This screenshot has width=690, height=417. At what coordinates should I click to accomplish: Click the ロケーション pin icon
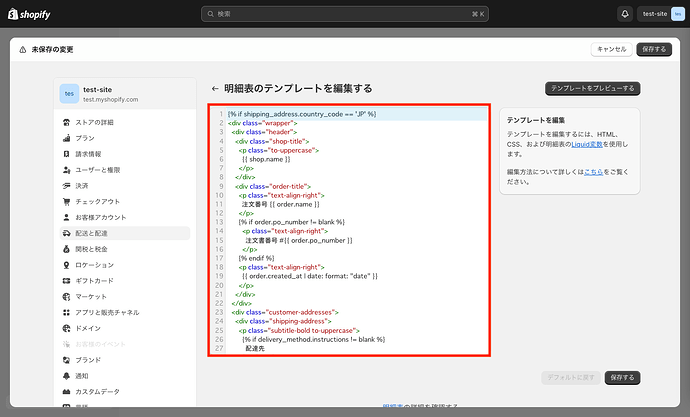(x=66, y=265)
